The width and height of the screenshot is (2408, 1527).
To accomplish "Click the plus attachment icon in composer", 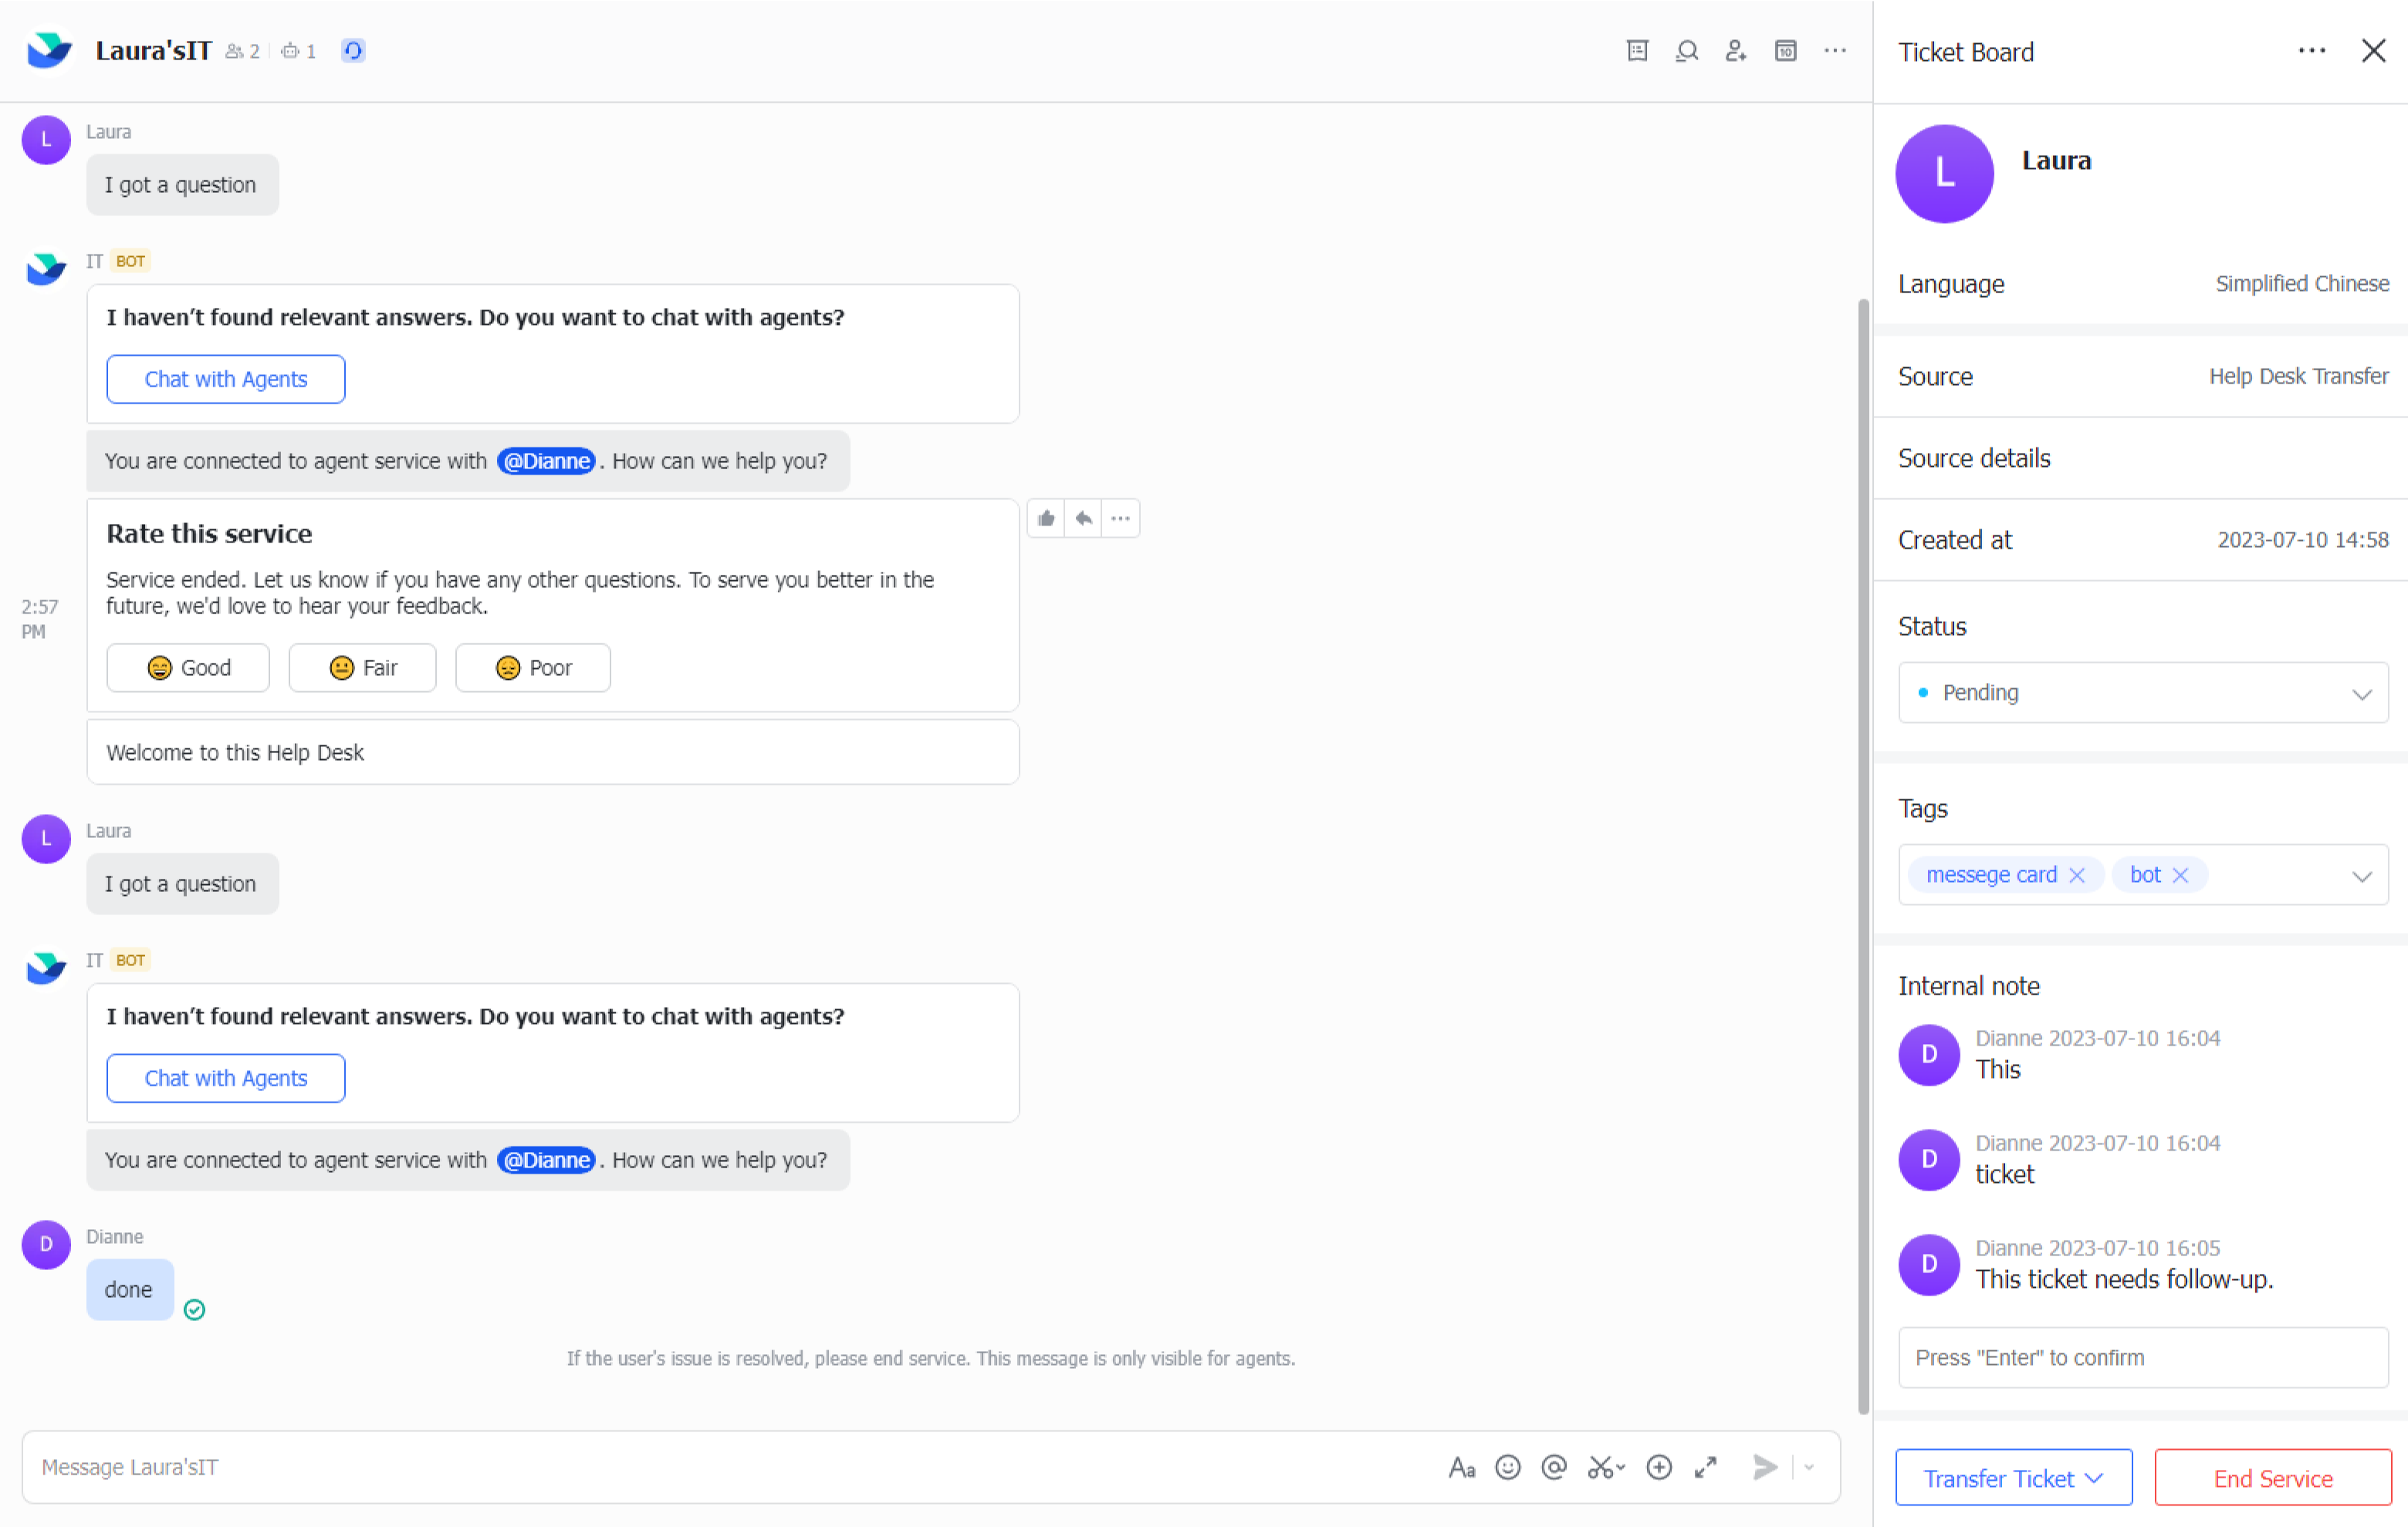I will click(1658, 1466).
